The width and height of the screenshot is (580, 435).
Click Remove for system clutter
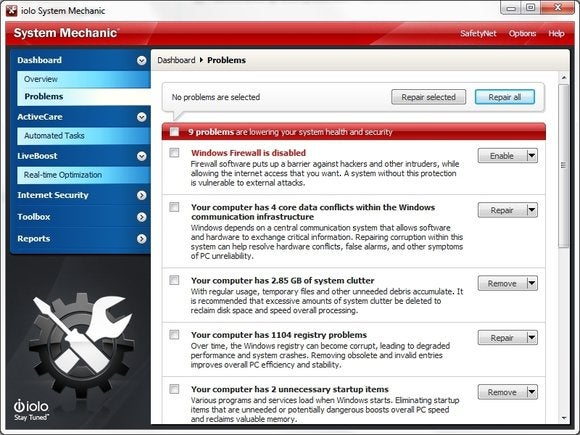[502, 283]
